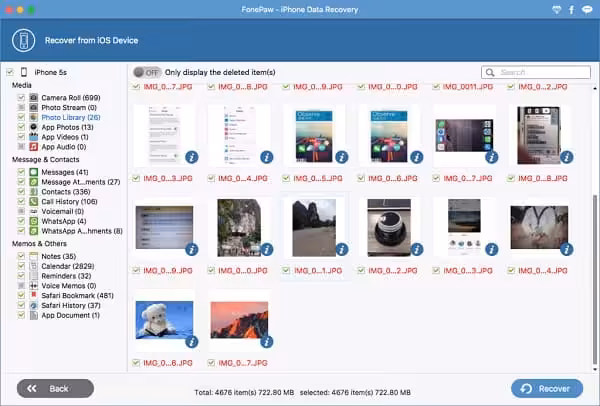Click the Calendar icon
The width and height of the screenshot is (600, 406).
pyautogui.click(x=34, y=266)
